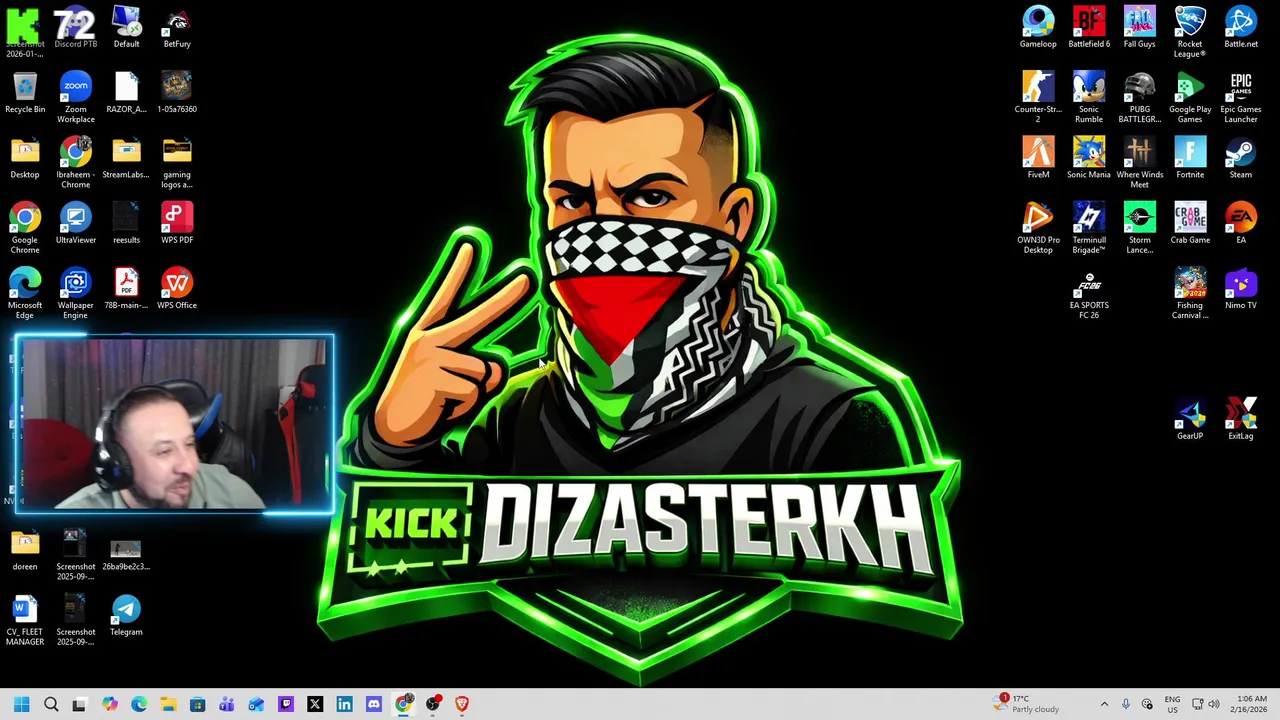This screenshot has width=1280, height=720.
Task: Select the RAZOR_A file icon
Action: click(126, 93)
